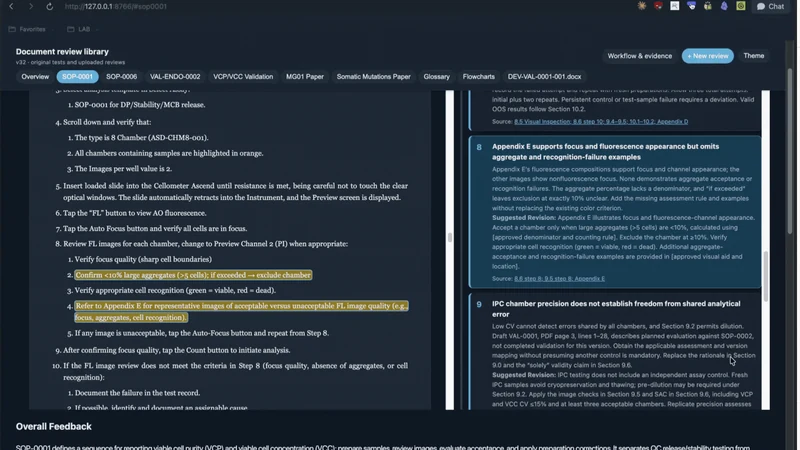Click the highlighted 'Confirm <10% large aggregates' text
Viewport: 800px width, 450px height.
(x=193, y=275)
